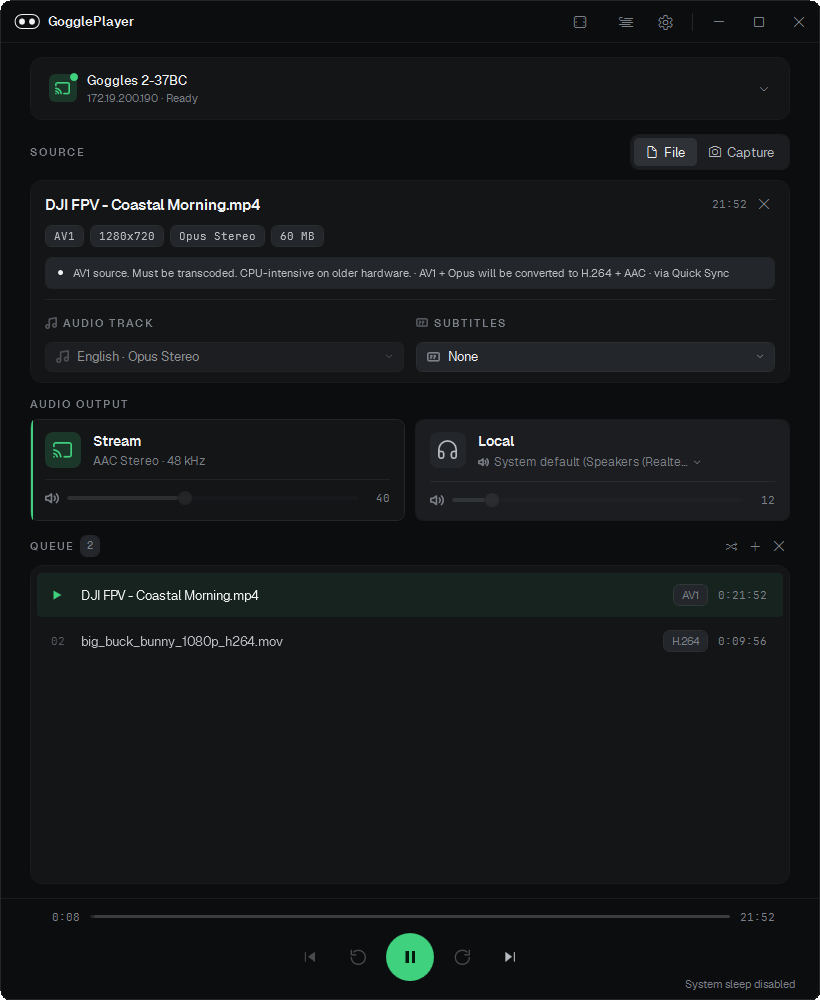820x1000 pixels.
Task: Mute the Stream volume speaker icon
Action: pyautogui.click(x=52, y=498)
